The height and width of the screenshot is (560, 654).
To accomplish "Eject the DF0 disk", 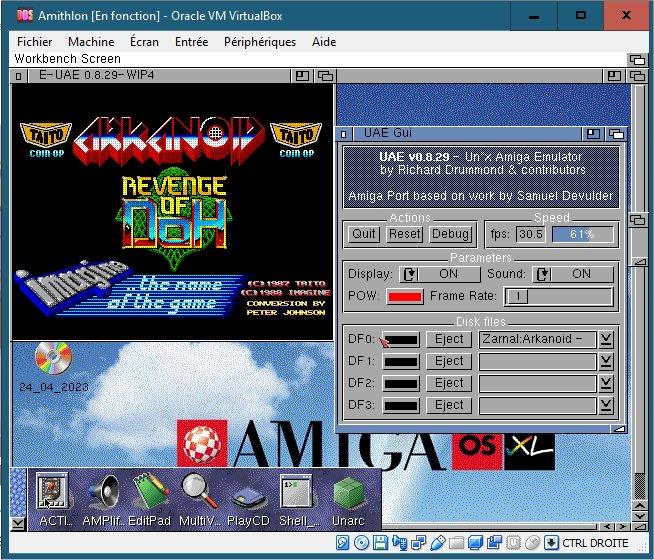I will point(449,339).
